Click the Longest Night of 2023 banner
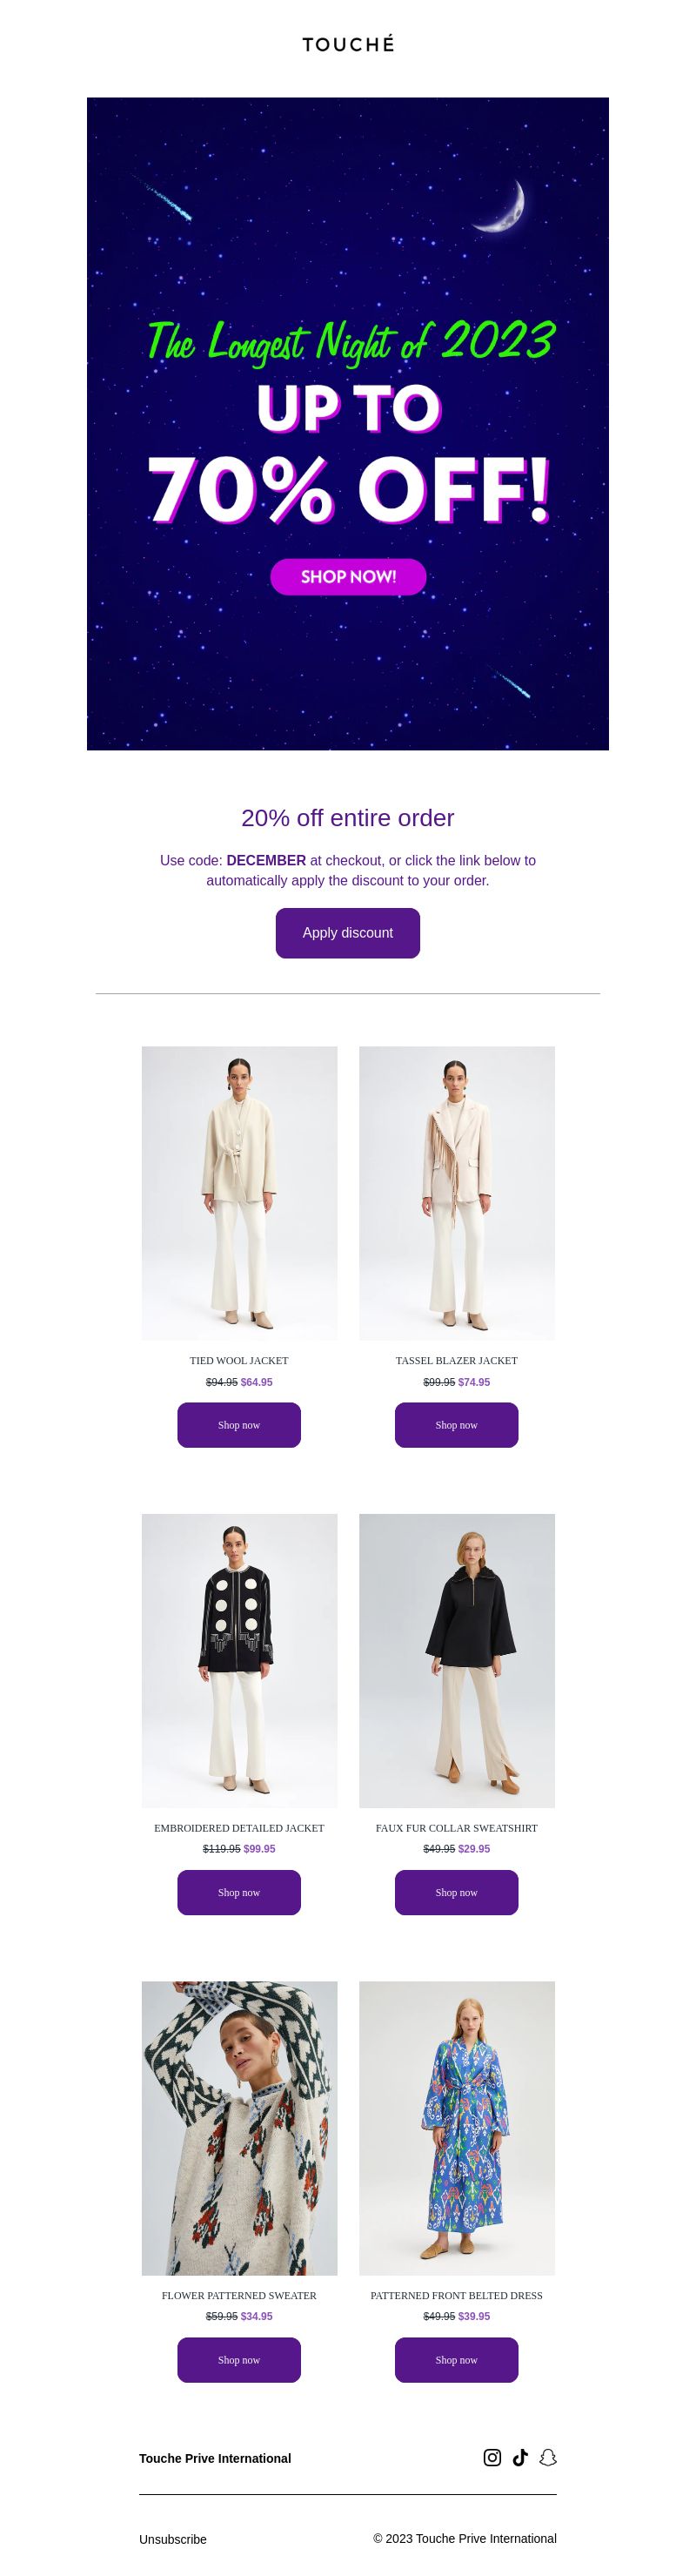Screen dimensions: 696x2576 click(x=348, y=423)
